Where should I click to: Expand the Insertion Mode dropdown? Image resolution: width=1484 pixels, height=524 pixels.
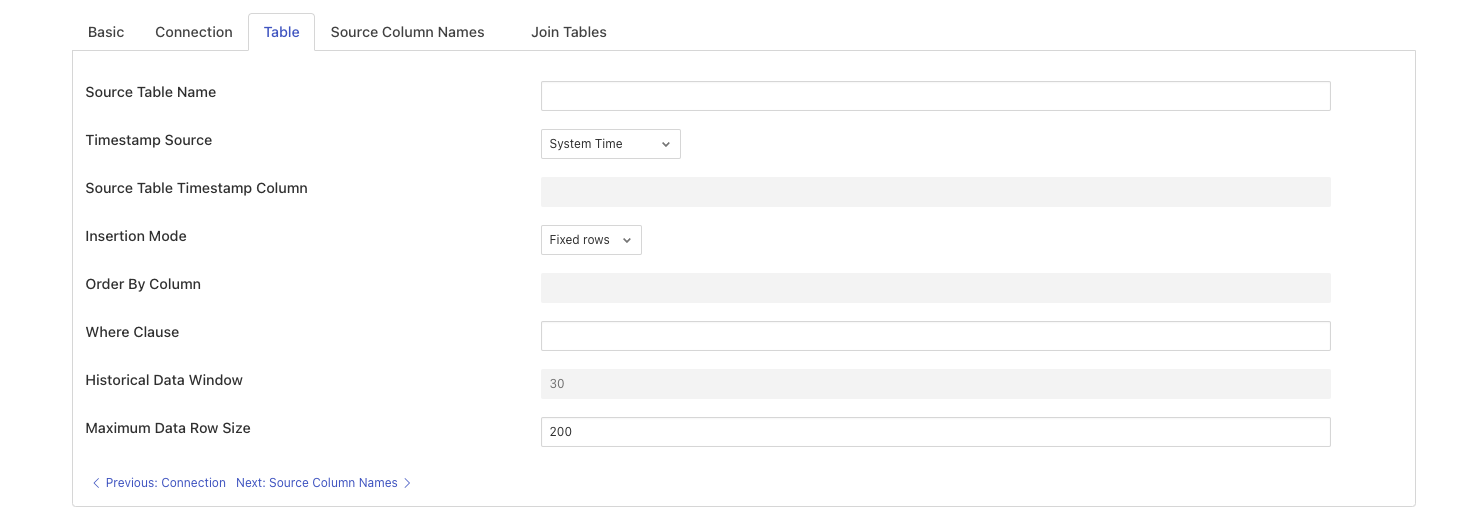tap(591, 240)
